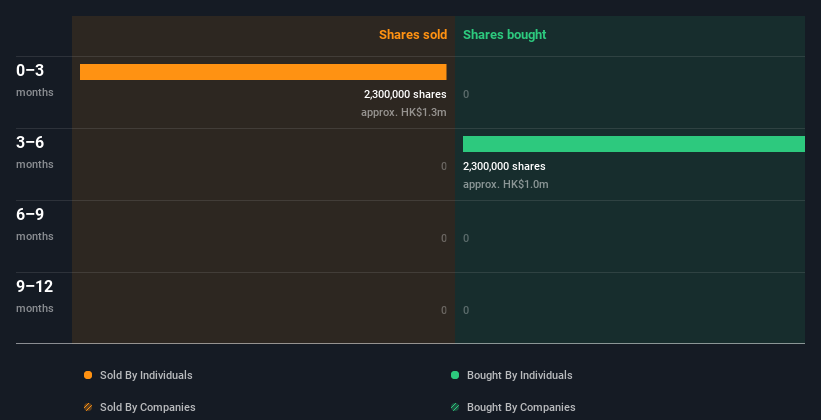821x420 pixels.
Task: Click the green 3–6 months shares bought bar
Action: 634,144
